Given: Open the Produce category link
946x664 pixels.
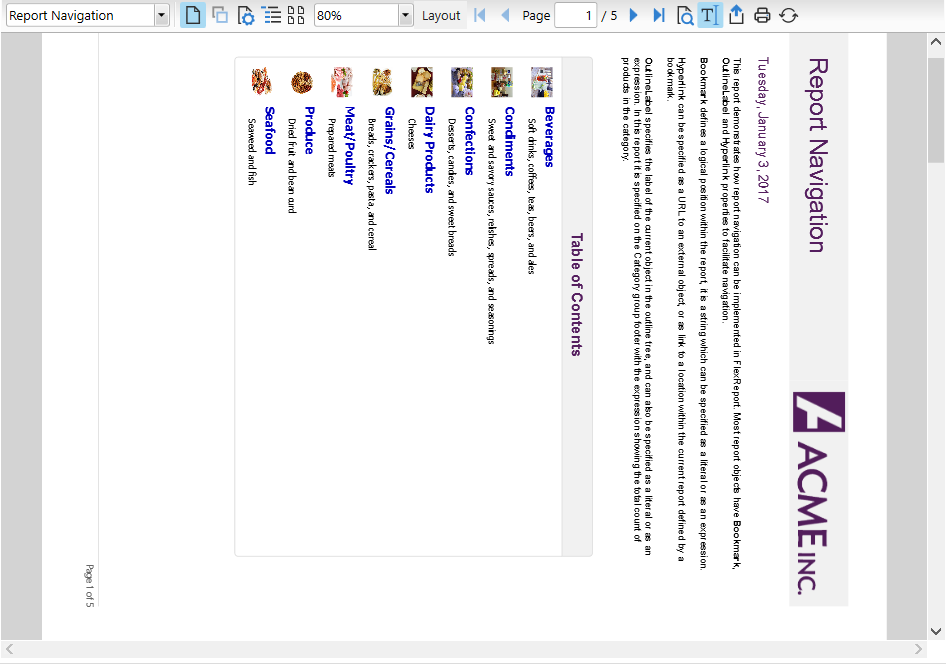Looking at the screenshot, I should coord(309,130).
